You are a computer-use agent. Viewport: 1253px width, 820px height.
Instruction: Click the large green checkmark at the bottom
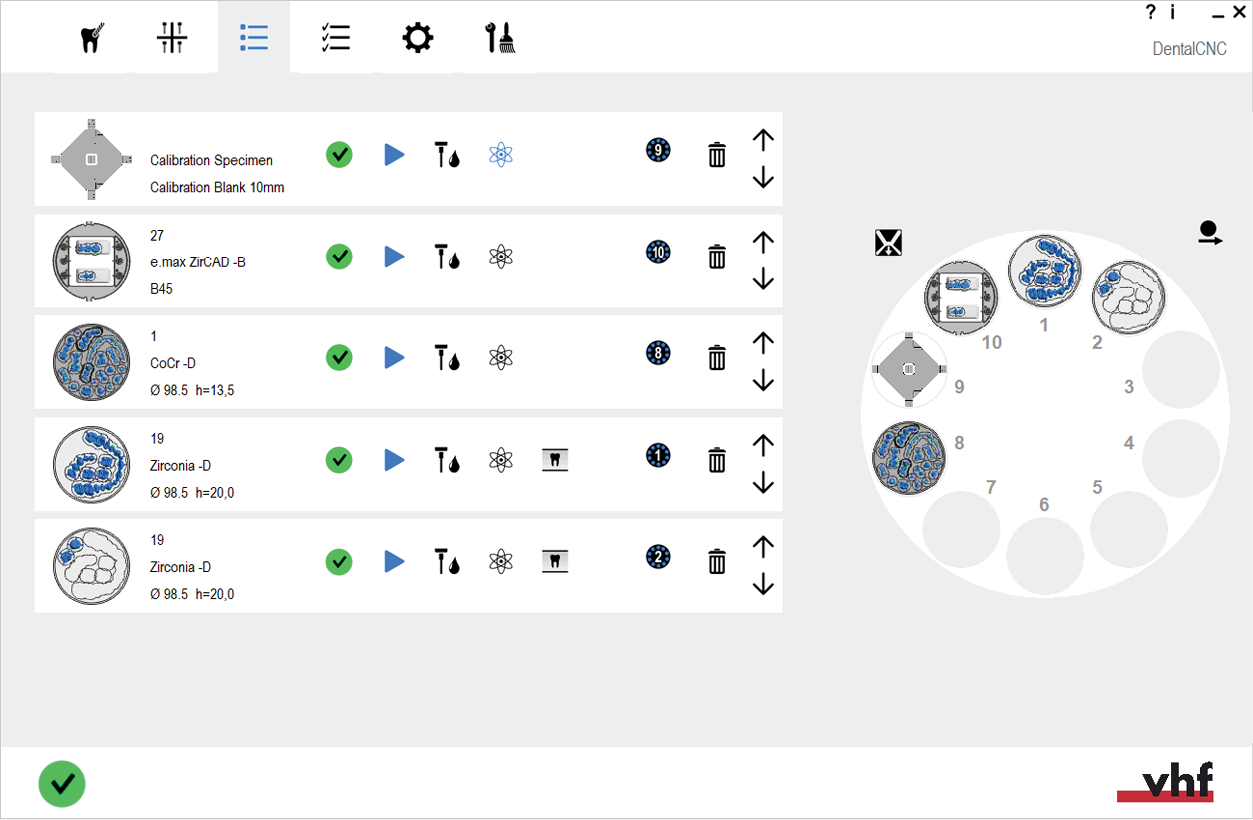[x=62, y=784]
